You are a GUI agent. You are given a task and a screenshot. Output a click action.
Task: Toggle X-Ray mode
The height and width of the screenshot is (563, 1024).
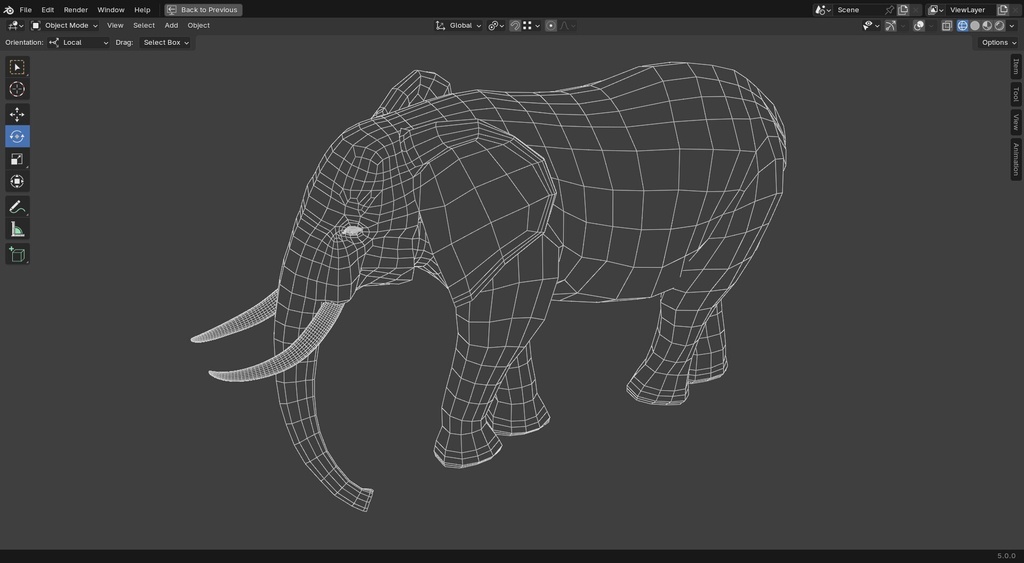tap(946, 25)
